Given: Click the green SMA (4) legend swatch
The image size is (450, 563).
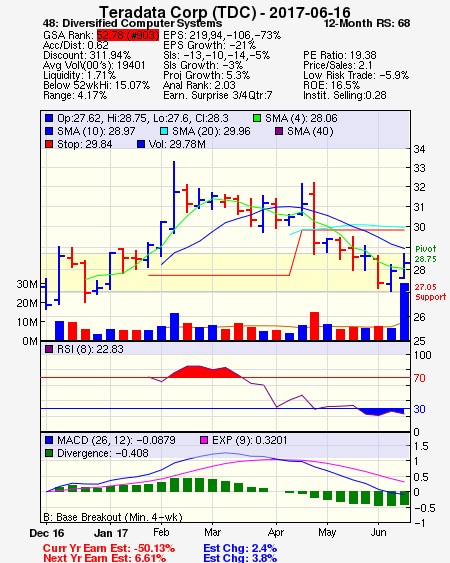Looking at the screenshot, I should tap(257, 118).
